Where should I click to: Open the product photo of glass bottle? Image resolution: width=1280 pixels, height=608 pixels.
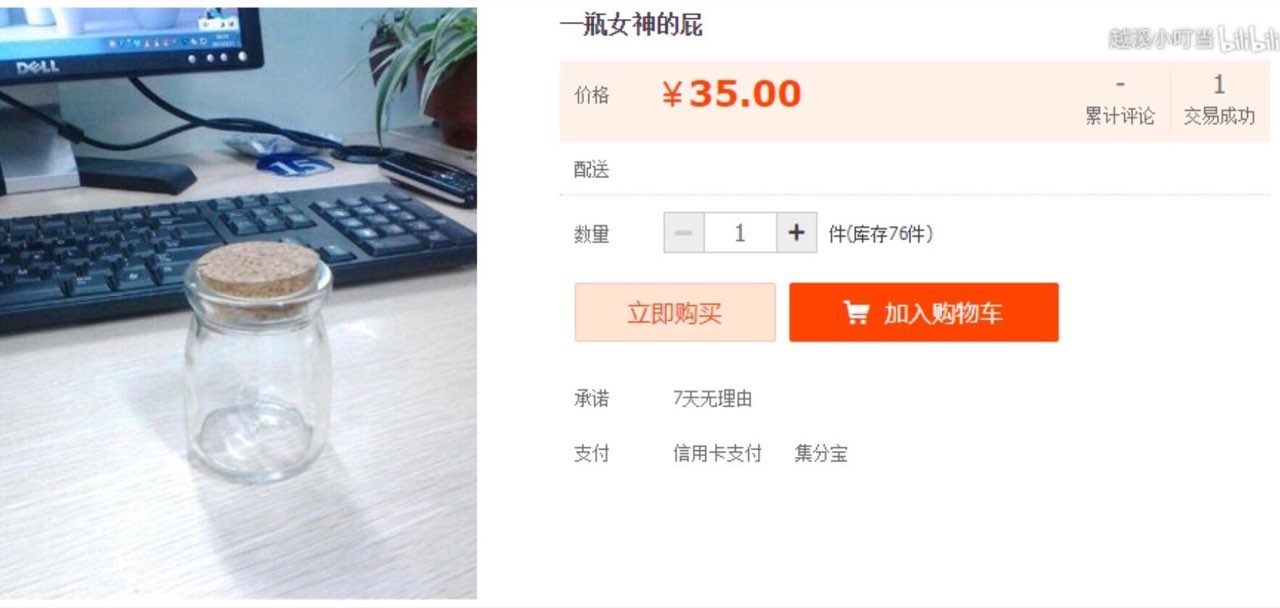point(238,304)
